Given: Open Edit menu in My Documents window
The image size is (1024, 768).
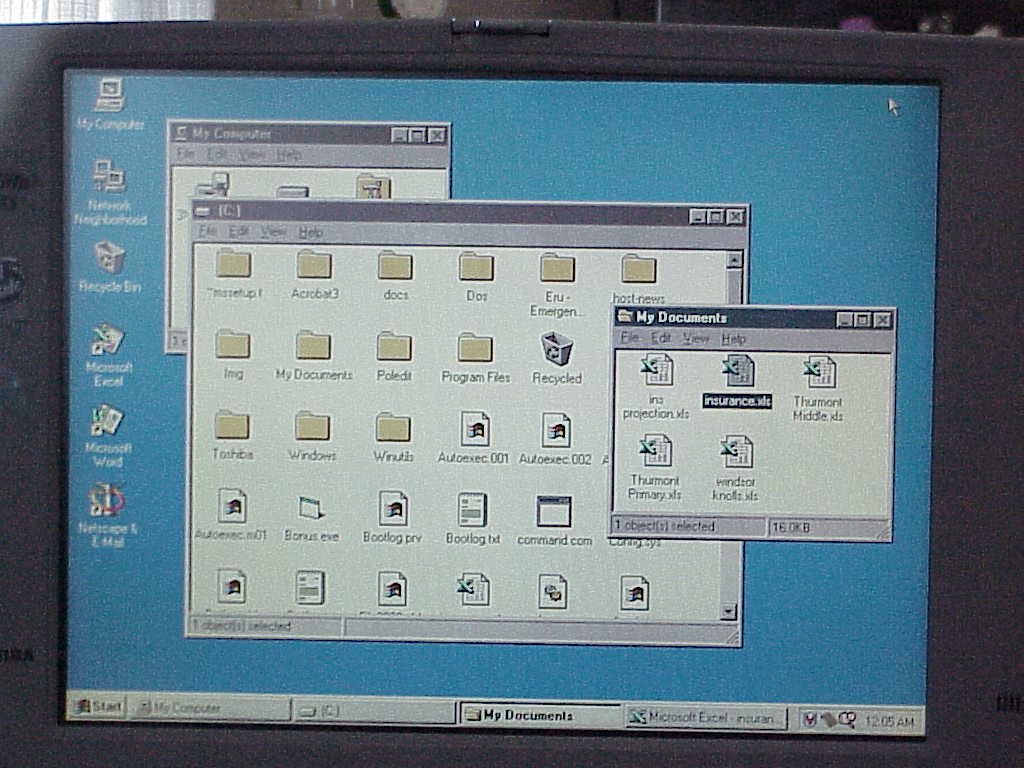Looking at the screenshot, I should click(661, 338).
